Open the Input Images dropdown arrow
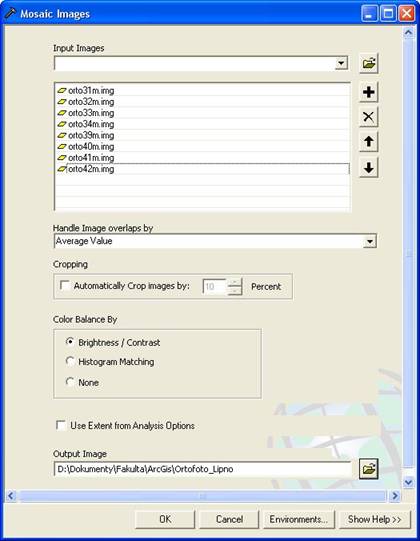420x541 pixels. pyautogui.click(x=341, y=63)
